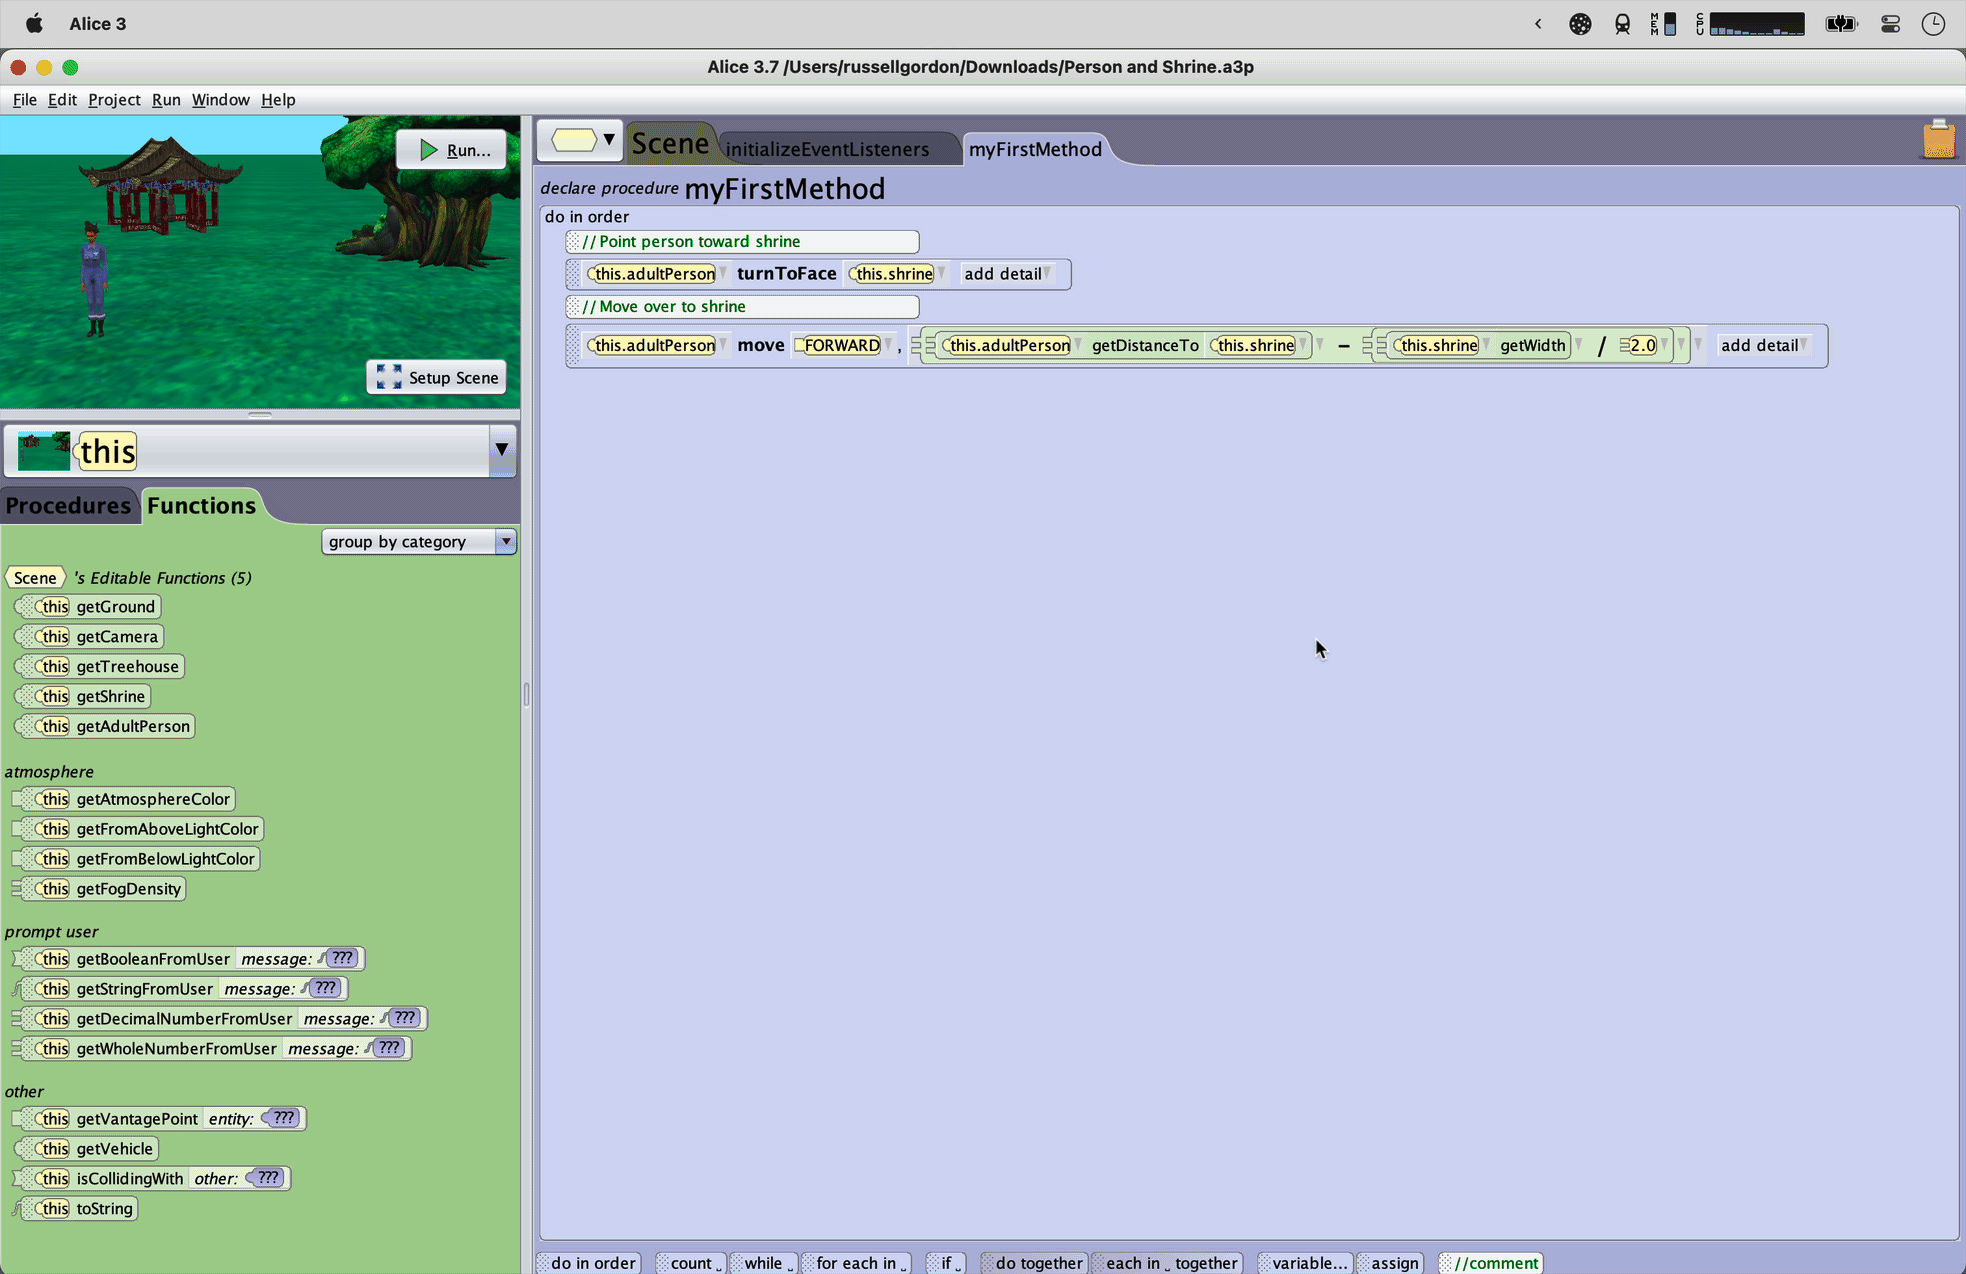
Task: Click the scene thumbnail beside 'this'
Action: click(44, 451)
